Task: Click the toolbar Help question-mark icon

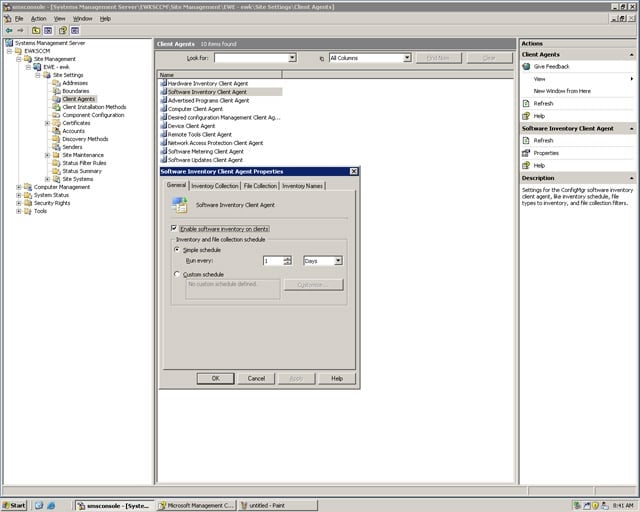Action: click(x=62, y=31)
